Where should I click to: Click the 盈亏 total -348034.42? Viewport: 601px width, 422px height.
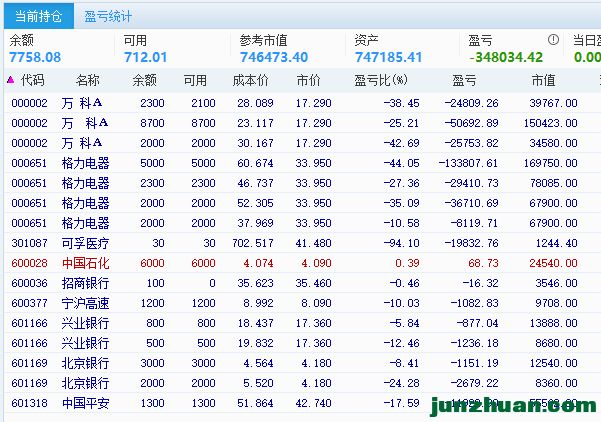[x=505, y=57]
